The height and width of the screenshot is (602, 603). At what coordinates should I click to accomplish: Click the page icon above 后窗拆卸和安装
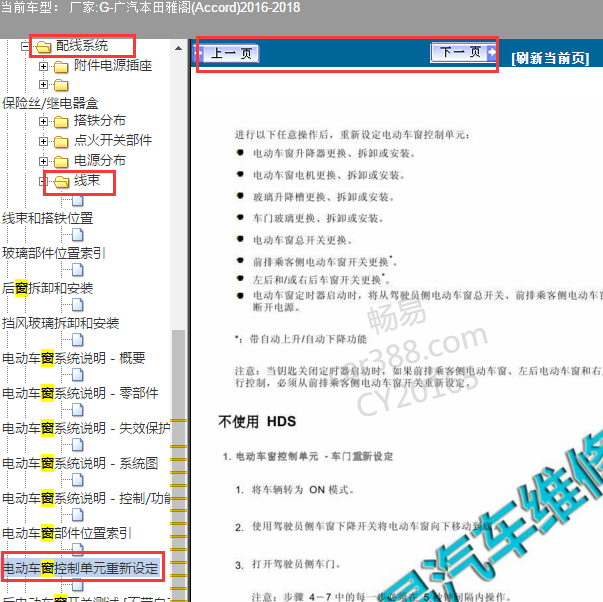click(x=78, y=270)
